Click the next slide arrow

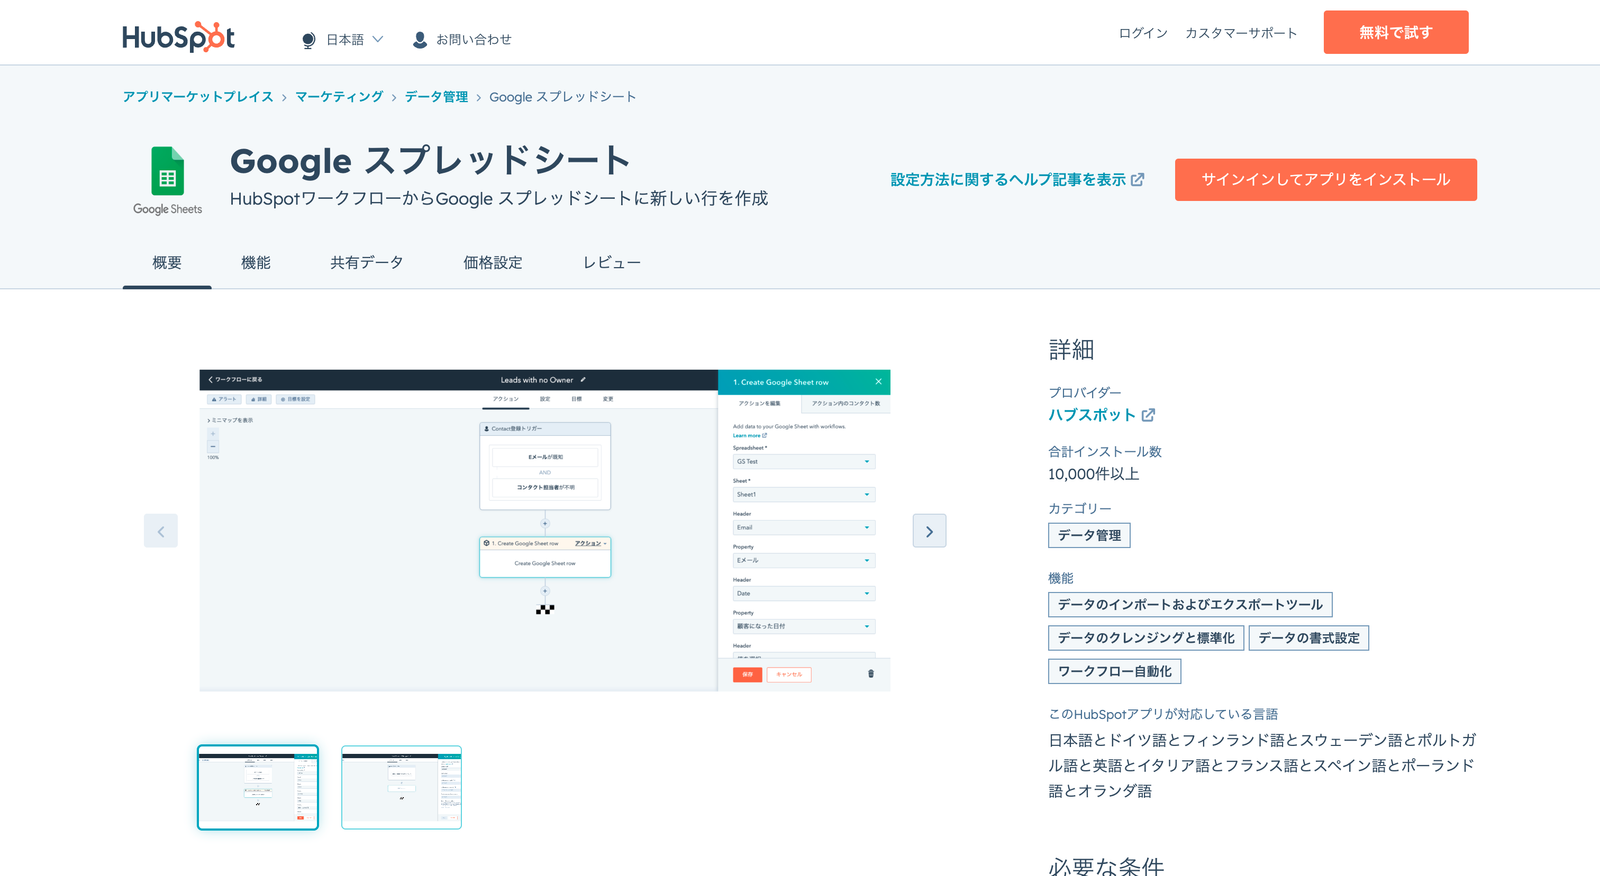[x=929, y=531]
